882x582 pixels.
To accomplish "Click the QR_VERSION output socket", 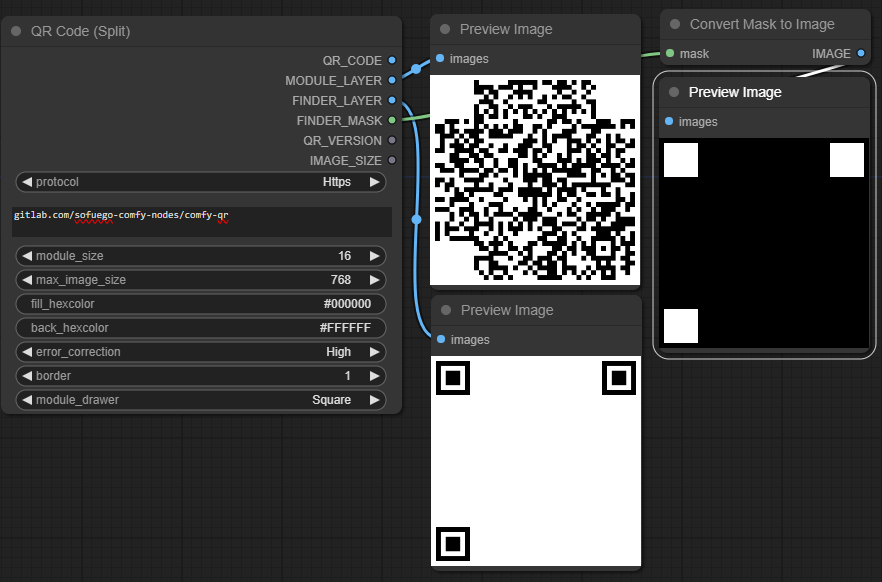I will point(392,141).
